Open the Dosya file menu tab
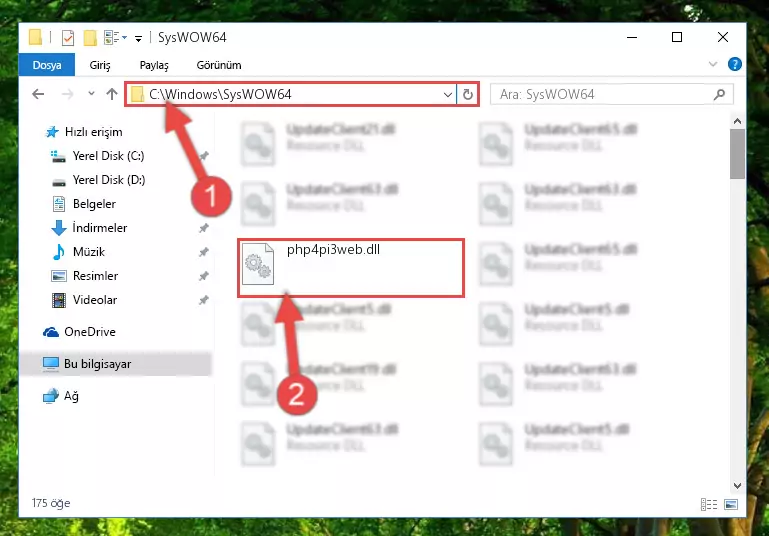Viewport: 769px width, 536px height. tap(47, 65)
